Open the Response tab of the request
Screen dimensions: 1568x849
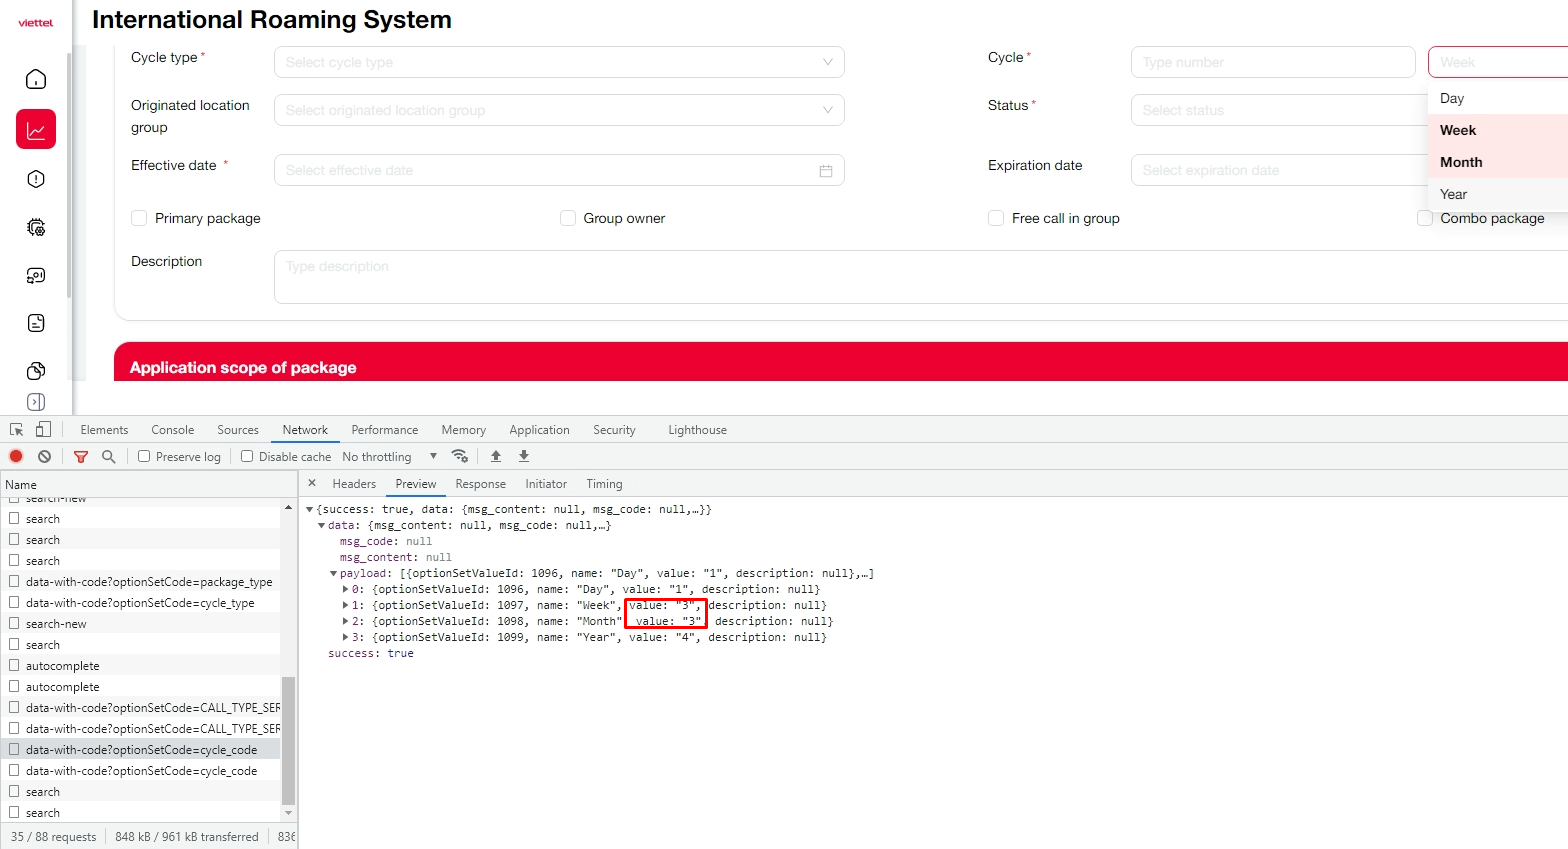point(480,484)
